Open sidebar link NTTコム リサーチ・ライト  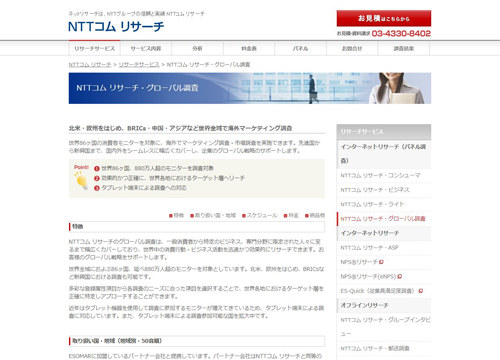click(372, 204)
